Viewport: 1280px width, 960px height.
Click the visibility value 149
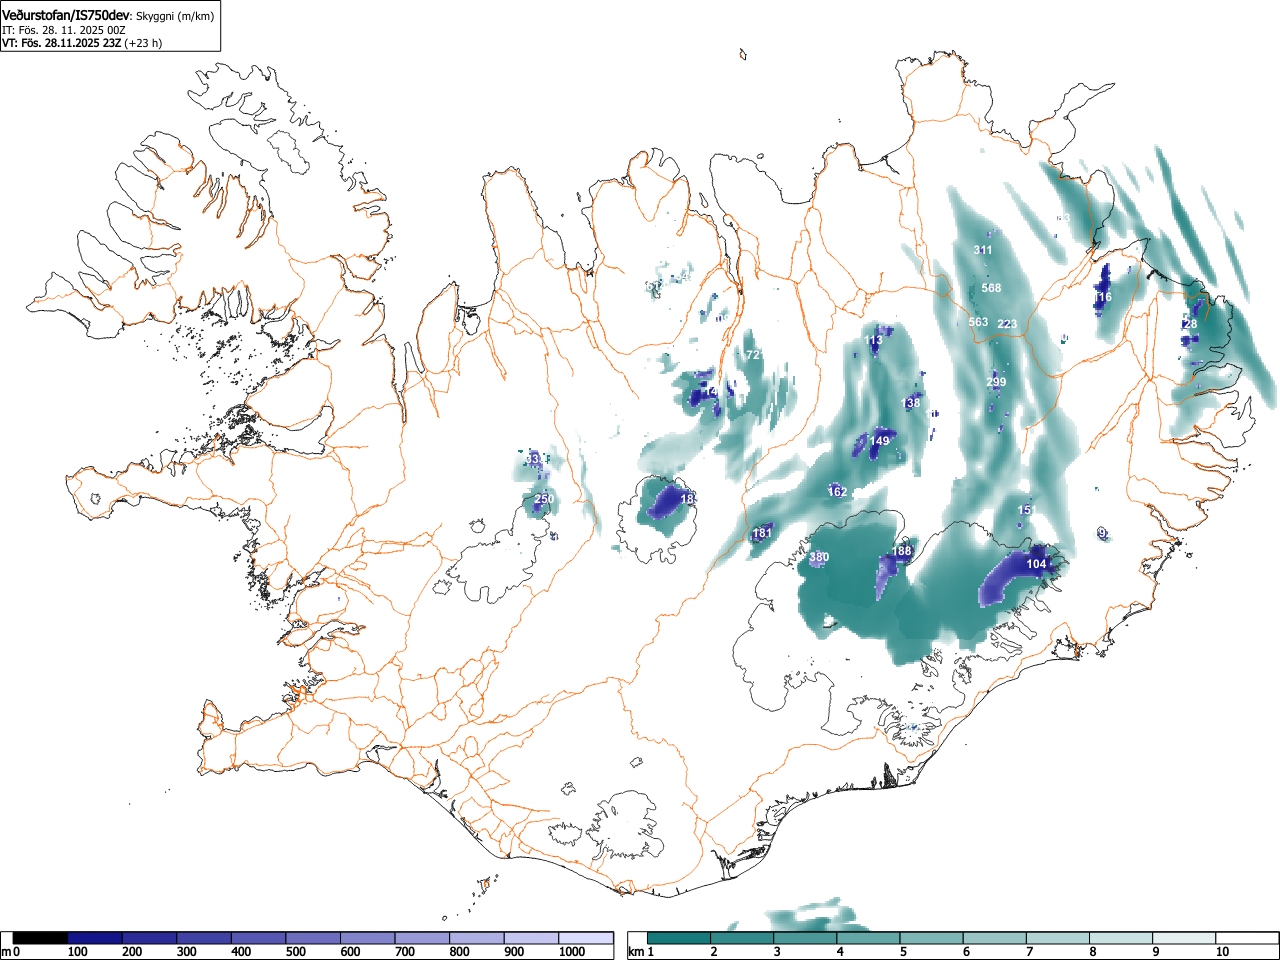click(x=879, y=441)
